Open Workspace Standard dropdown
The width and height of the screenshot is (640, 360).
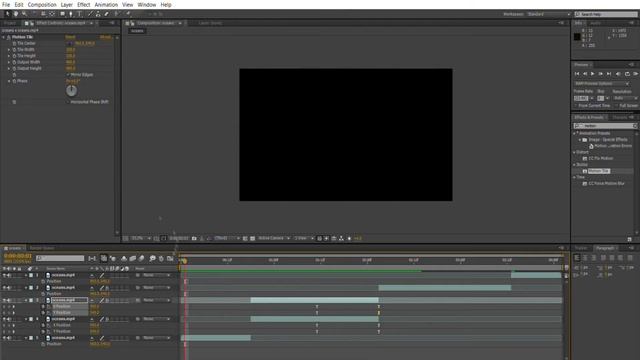[549, 14]
